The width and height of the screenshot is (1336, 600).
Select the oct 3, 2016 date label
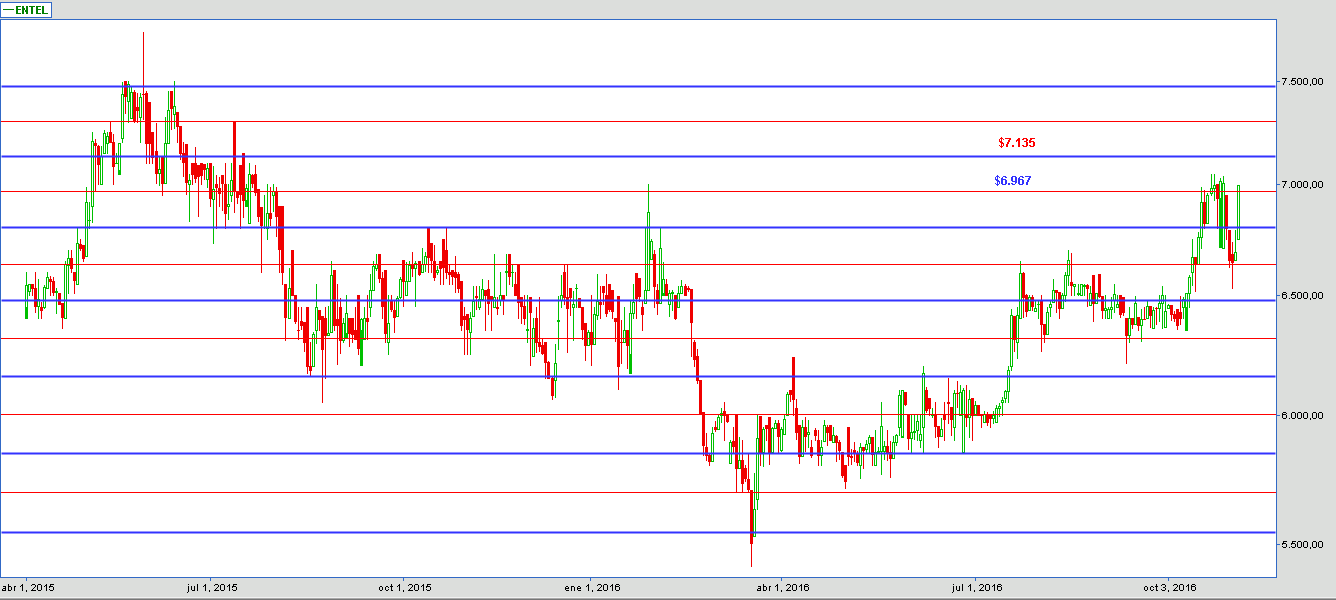click(1169, 587)
